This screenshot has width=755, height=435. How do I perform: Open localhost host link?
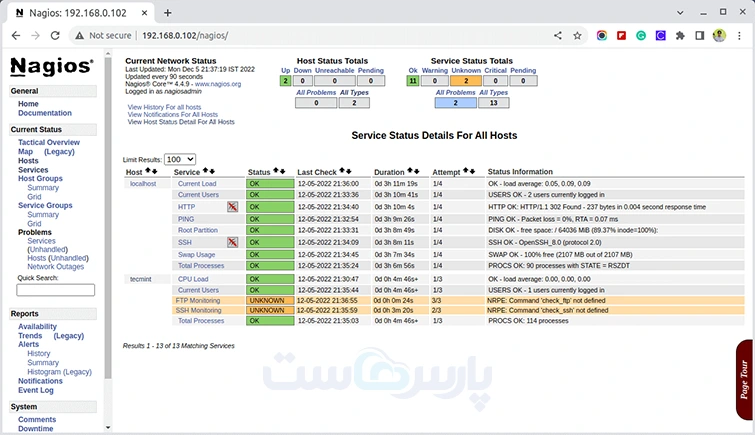point(143,184)
